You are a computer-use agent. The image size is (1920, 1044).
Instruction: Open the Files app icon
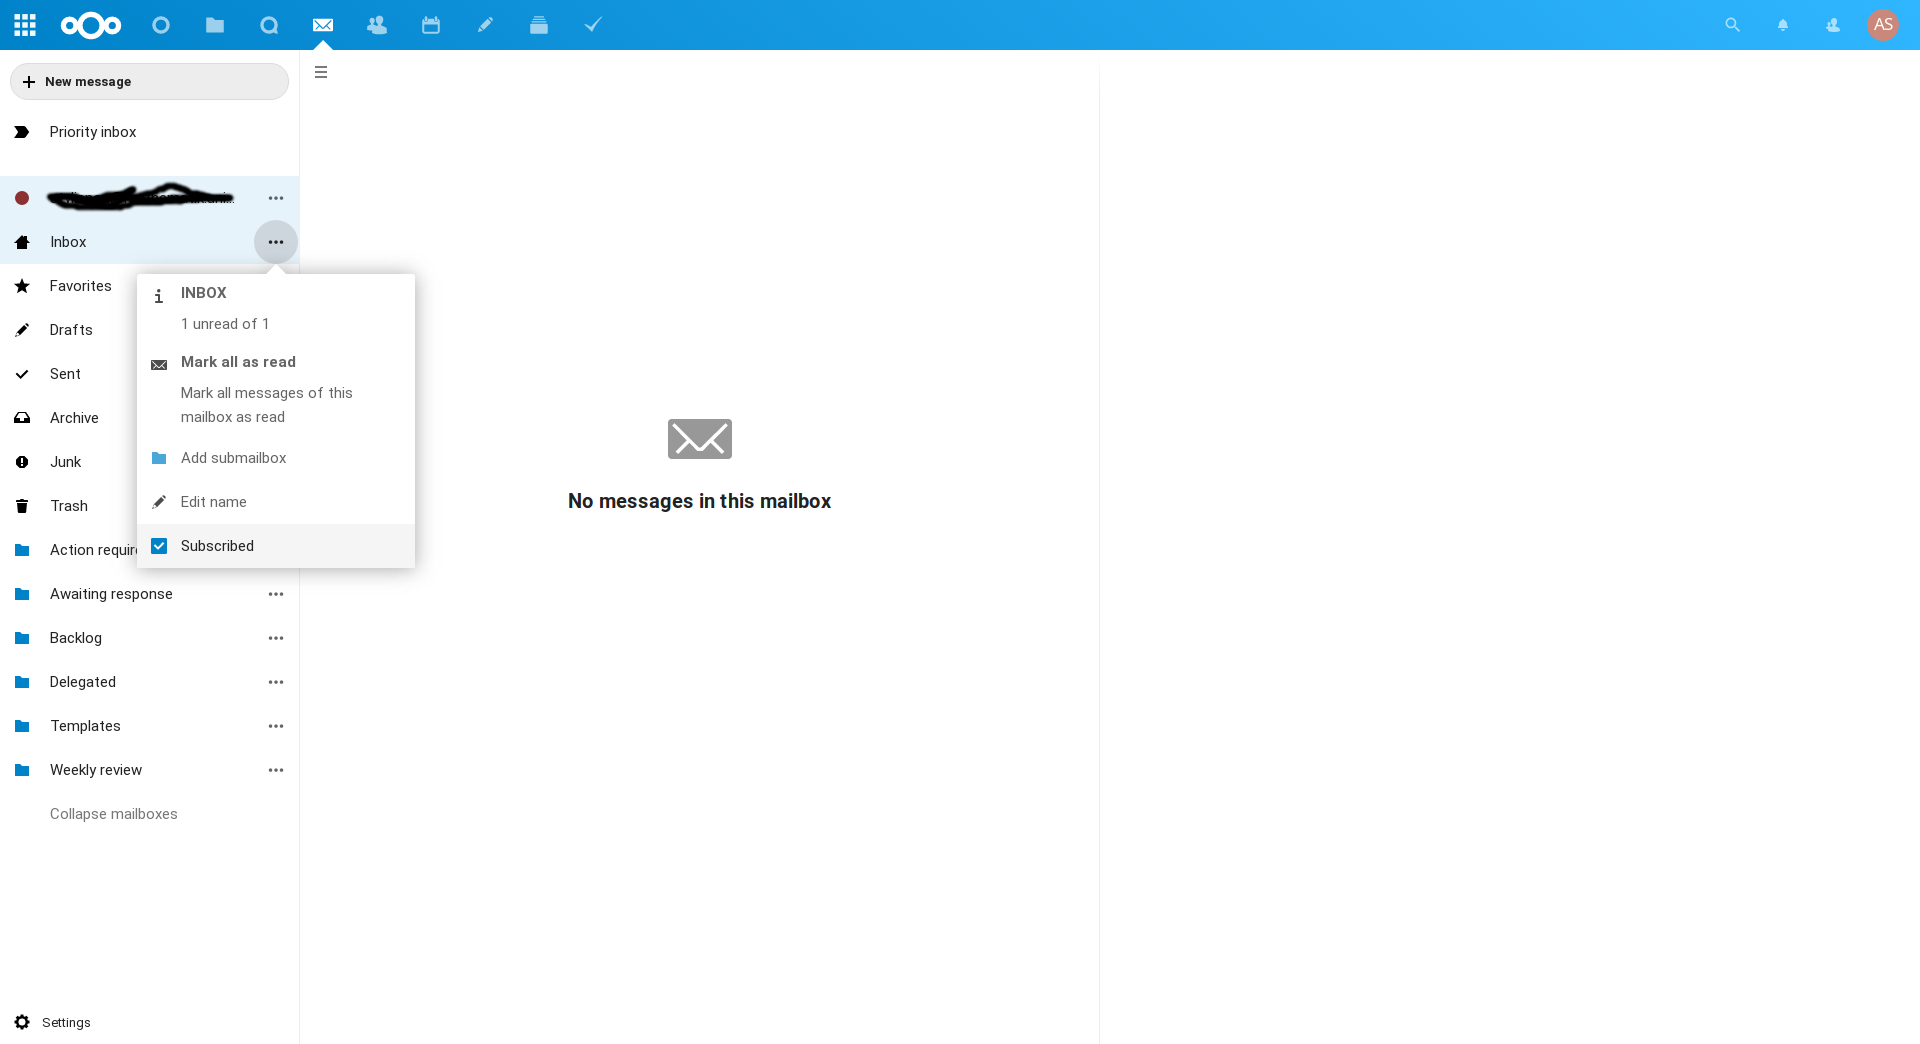point(215,25)
